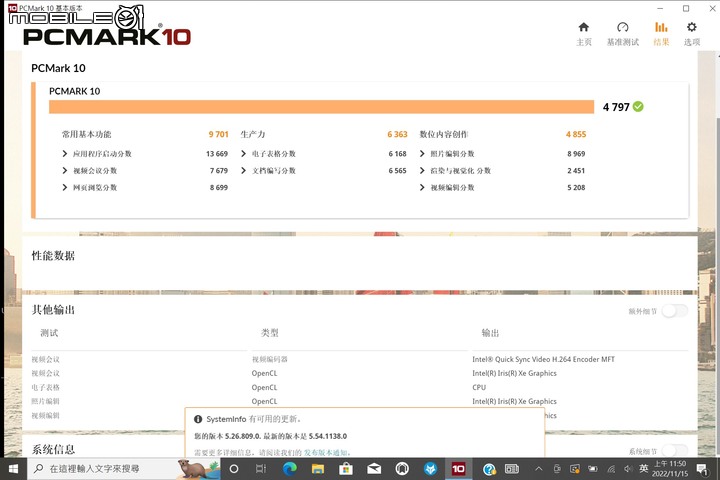720x480 pixels.
Task: Select the 数位内容创作 score 4 855
Action: (576, 134)
